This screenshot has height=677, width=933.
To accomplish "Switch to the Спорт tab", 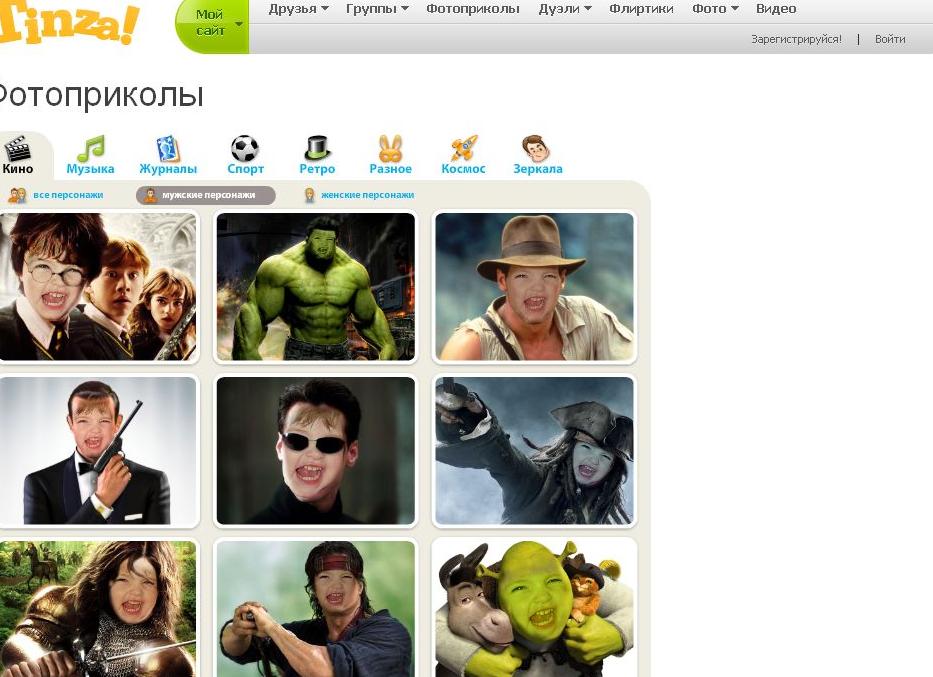I will tap(245, 169).
